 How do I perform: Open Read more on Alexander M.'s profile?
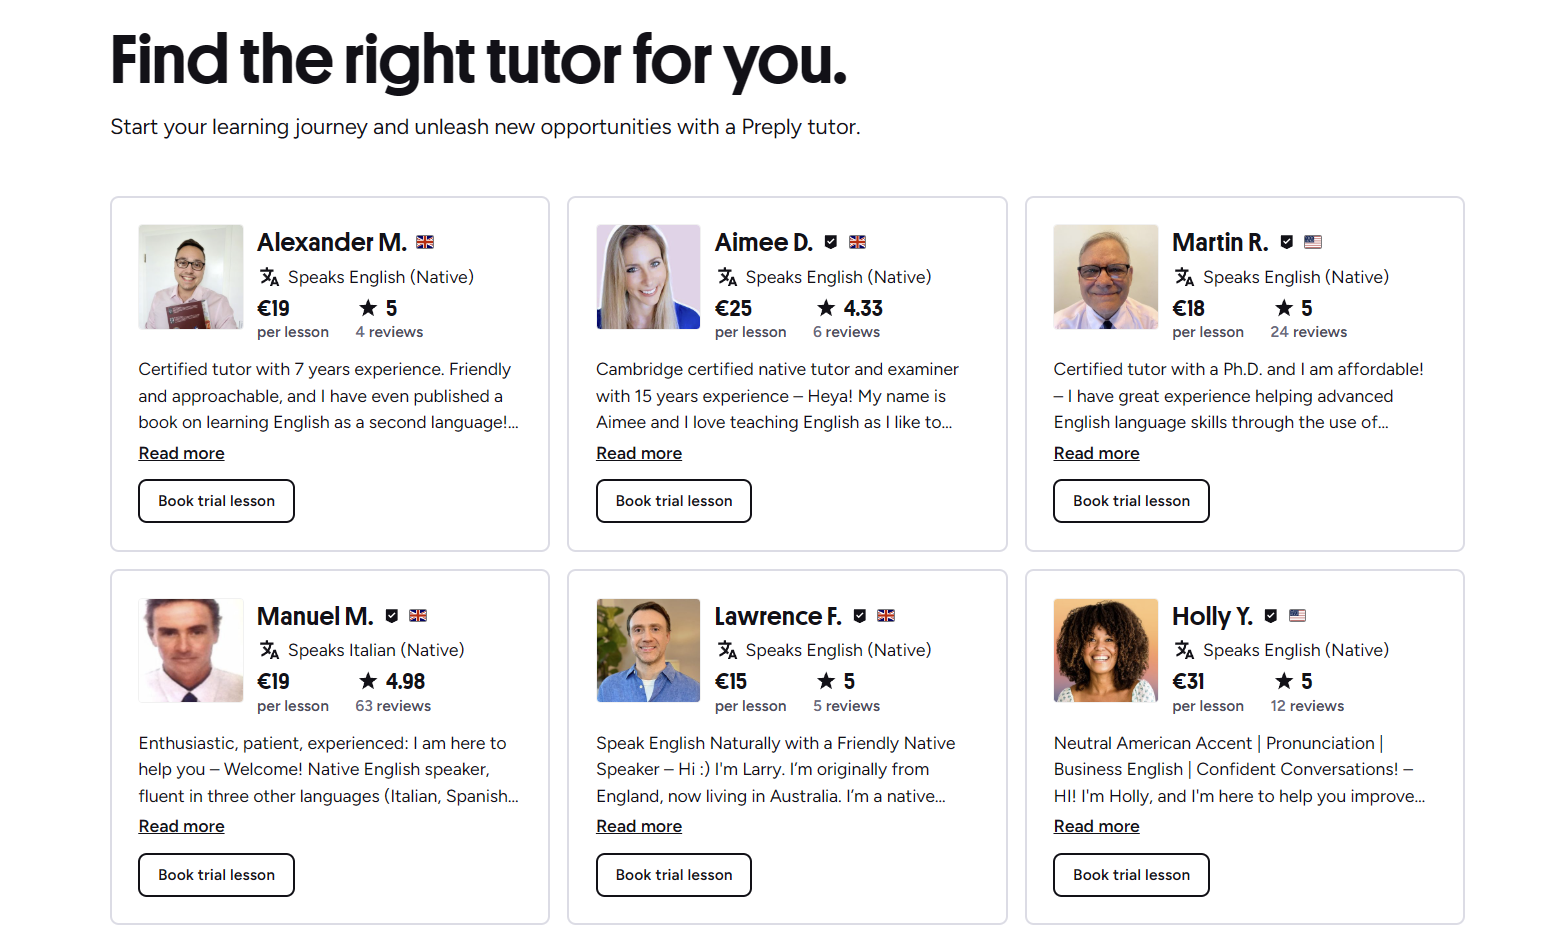point(181,453)
